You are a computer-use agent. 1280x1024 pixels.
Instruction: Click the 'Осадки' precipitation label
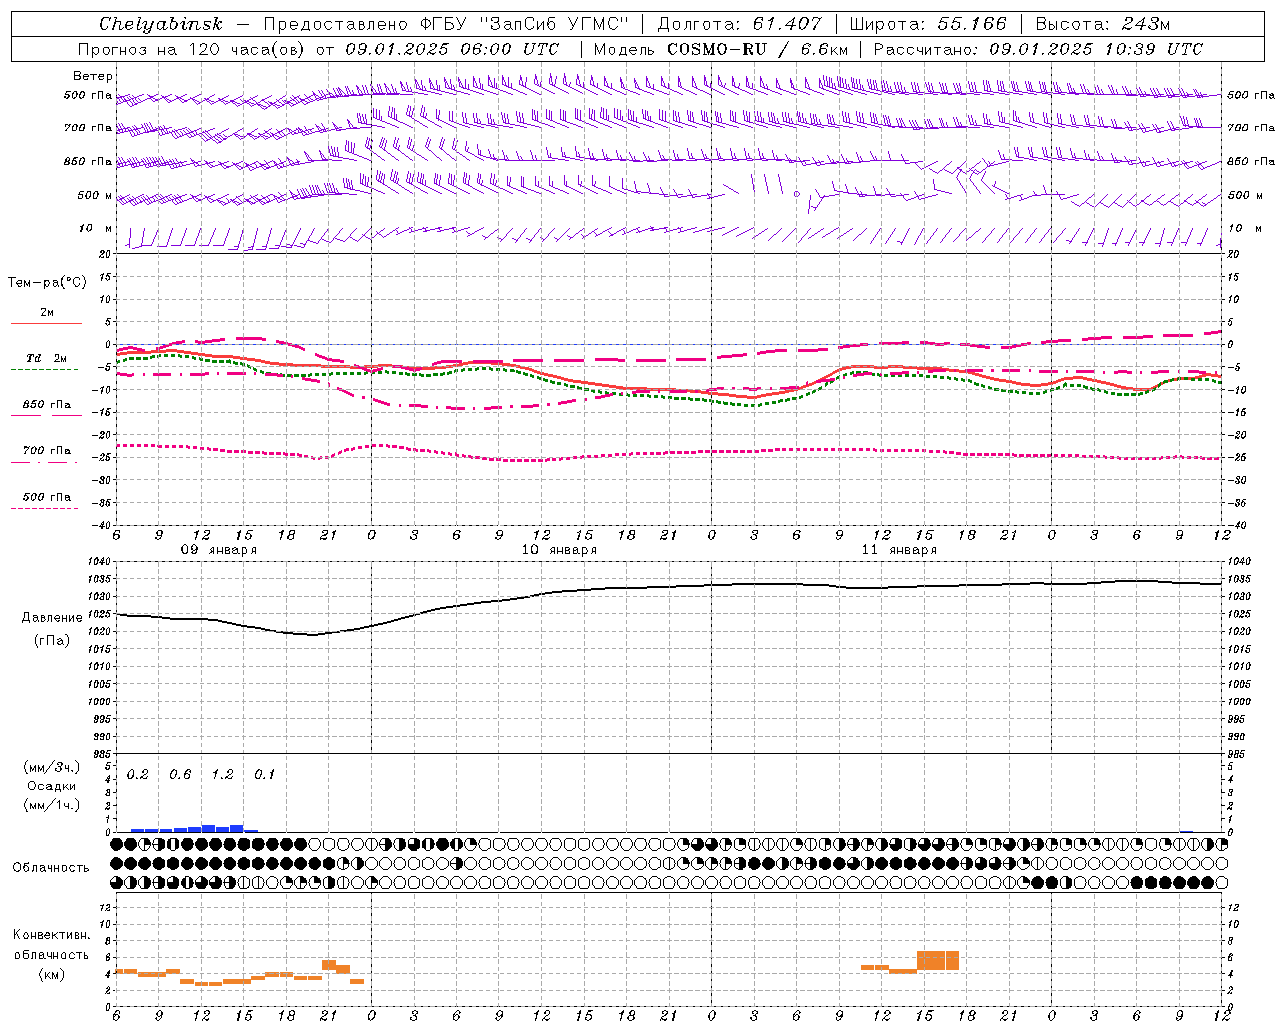pos(52,786)
